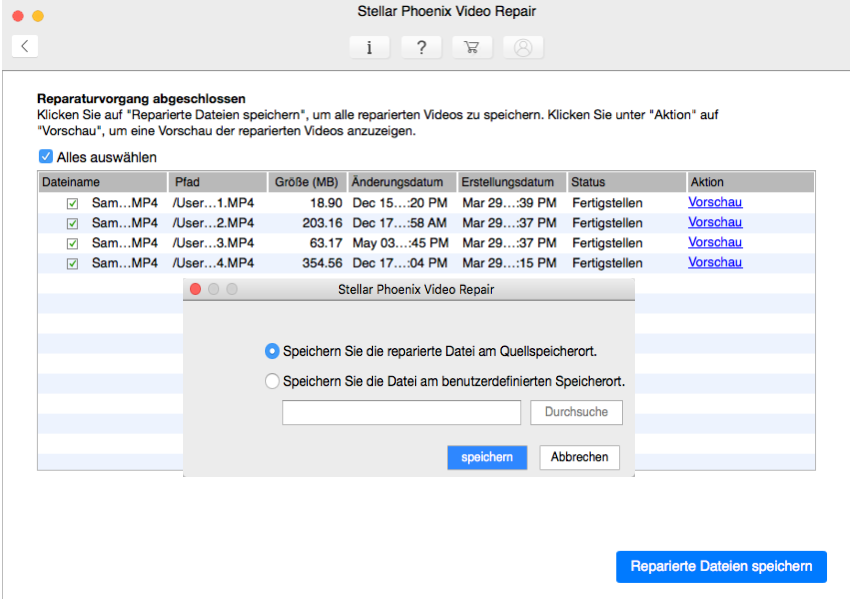Uncheck the row with size 18.90

pos(72,203)
